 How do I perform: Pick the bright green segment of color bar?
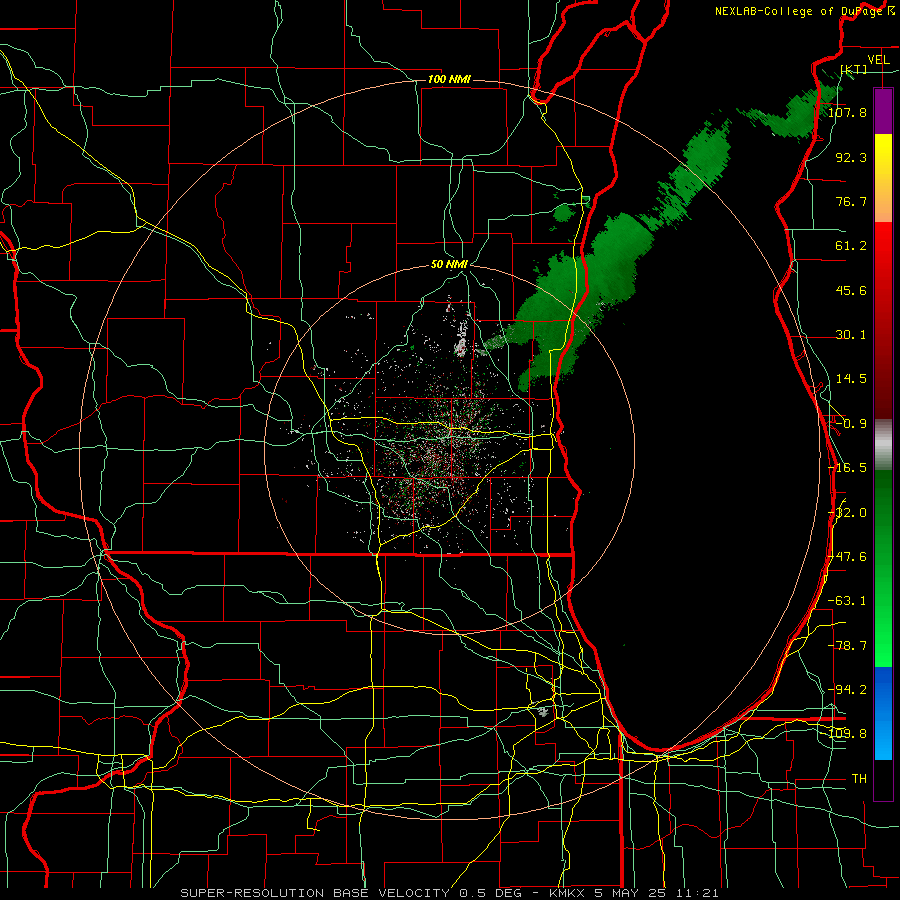[883, 643]
